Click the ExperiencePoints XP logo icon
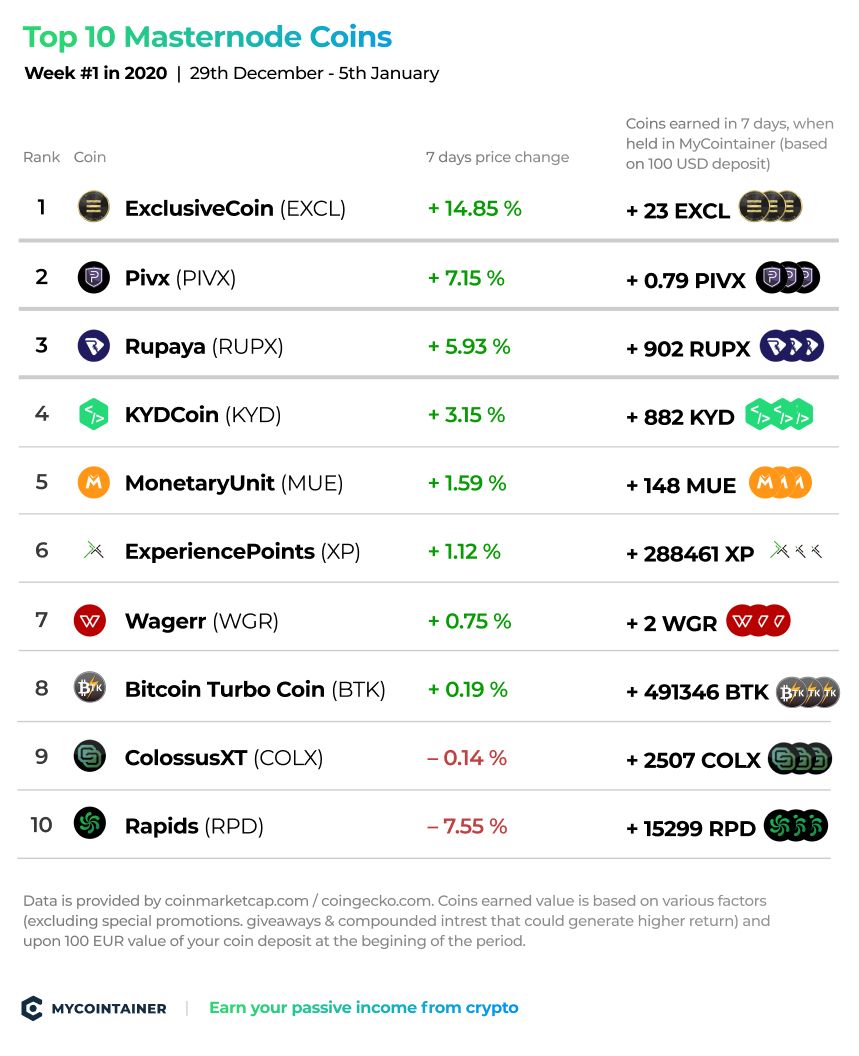This screenshot has height=1056, width=859. pos(94,551)
